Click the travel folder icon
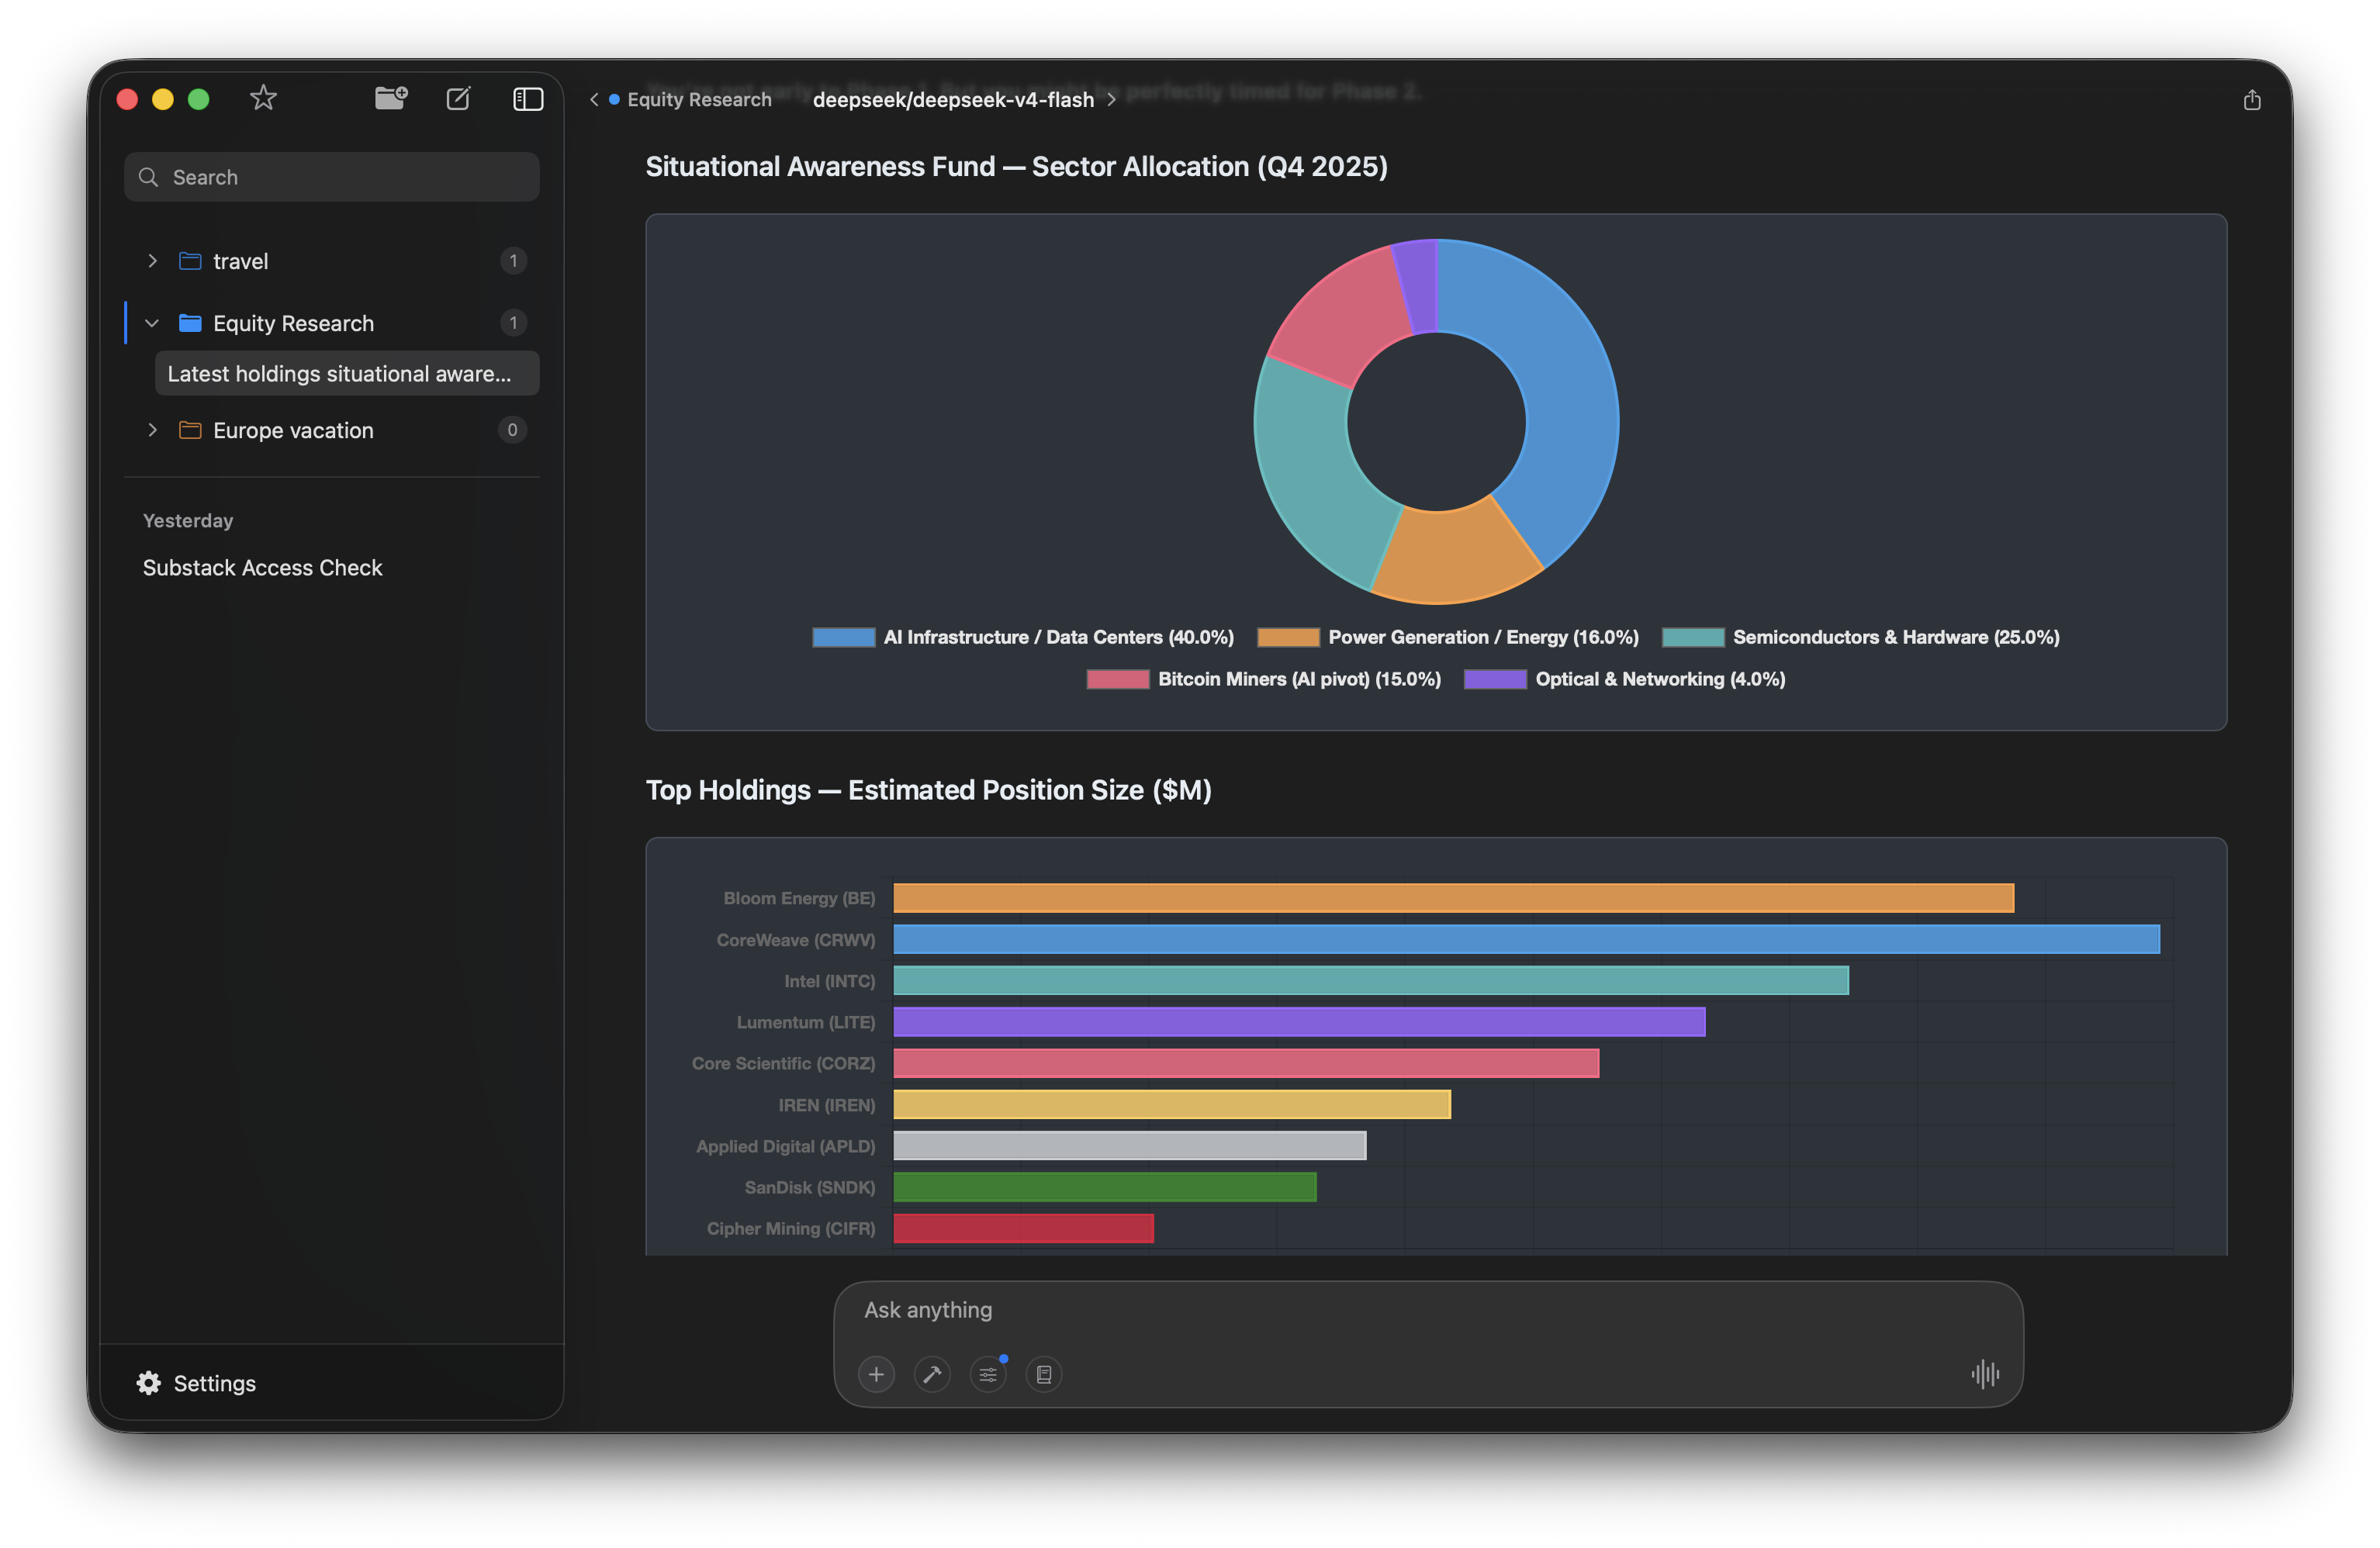 coord(190,261)
